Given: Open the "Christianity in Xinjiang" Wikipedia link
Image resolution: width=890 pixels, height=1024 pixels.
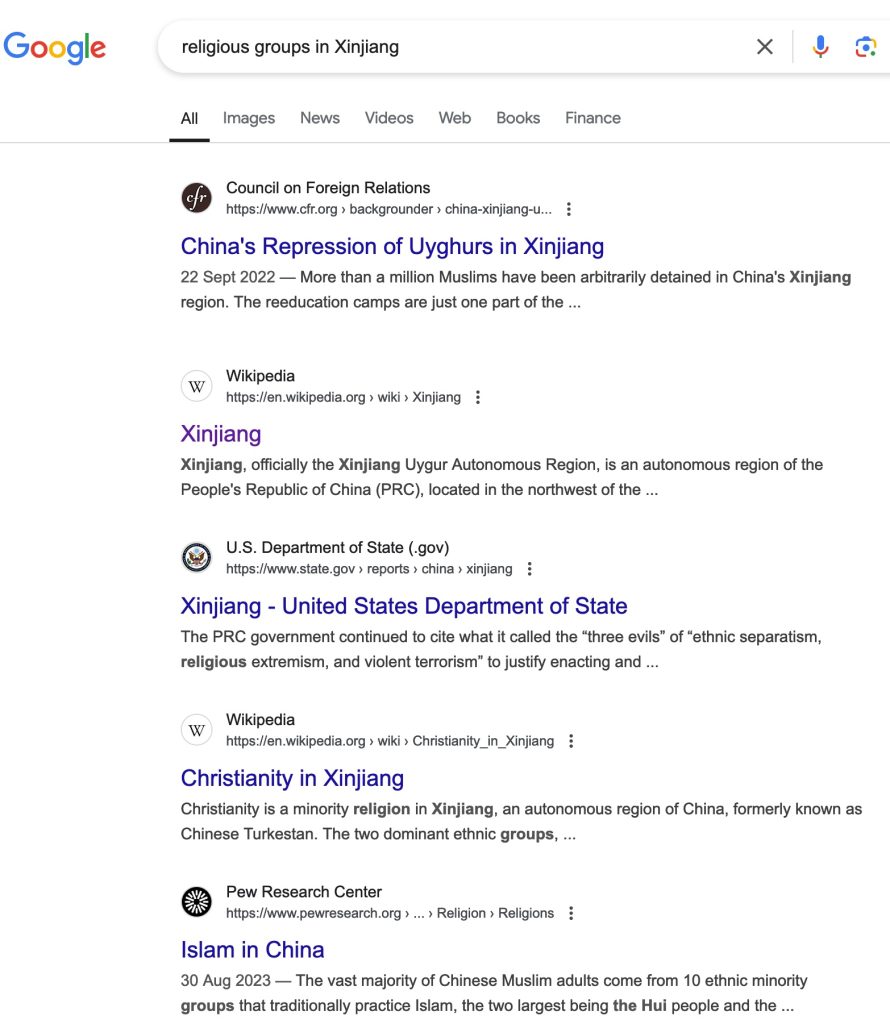Looking at the screenshot, I should click(x=292, y=778).
